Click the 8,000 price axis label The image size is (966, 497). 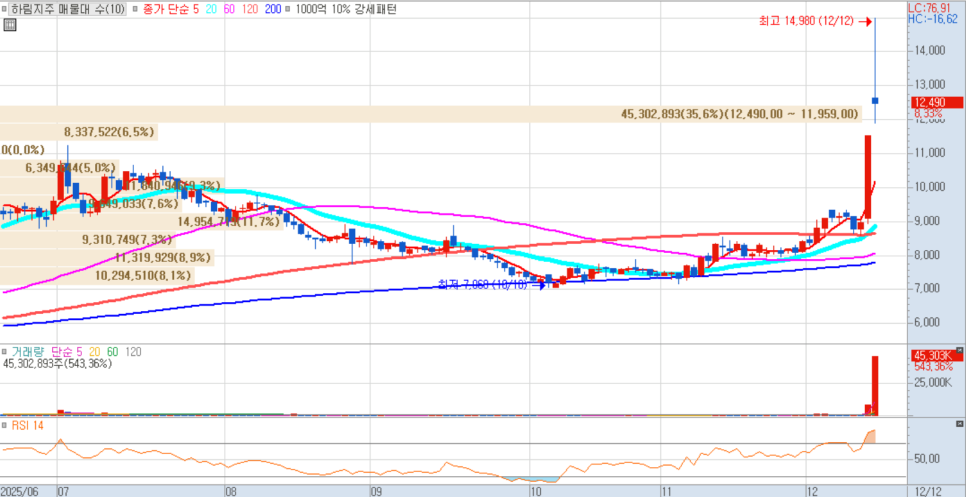click(928, 254)
